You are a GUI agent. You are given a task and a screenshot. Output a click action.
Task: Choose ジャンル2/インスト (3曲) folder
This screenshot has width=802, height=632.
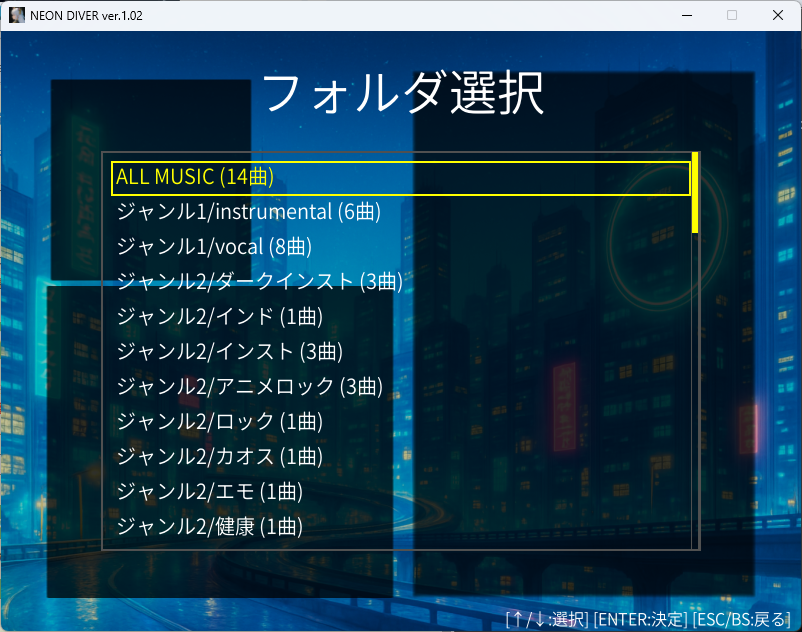coord(230,351)
